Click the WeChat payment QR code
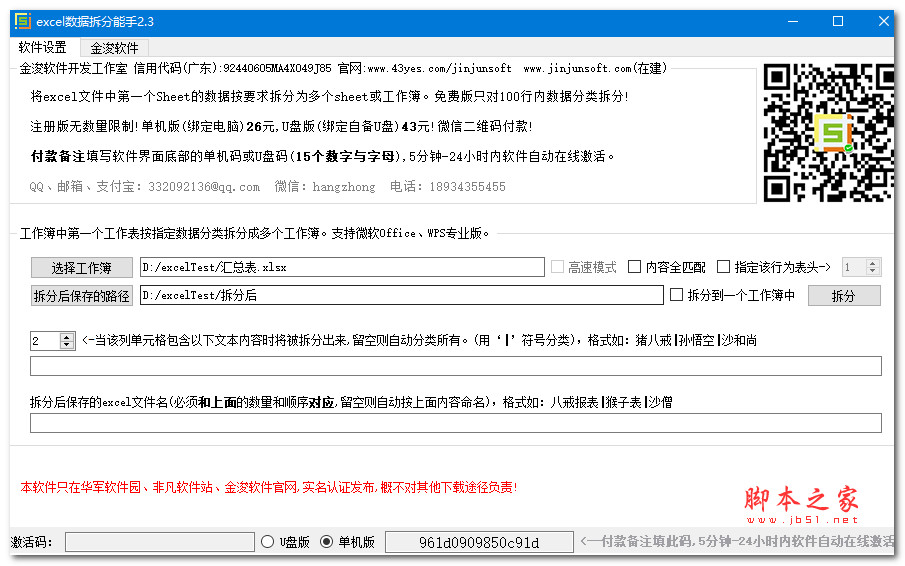This screenshot has width=905, height=566. pyautogui.click(x=828, y=132)
